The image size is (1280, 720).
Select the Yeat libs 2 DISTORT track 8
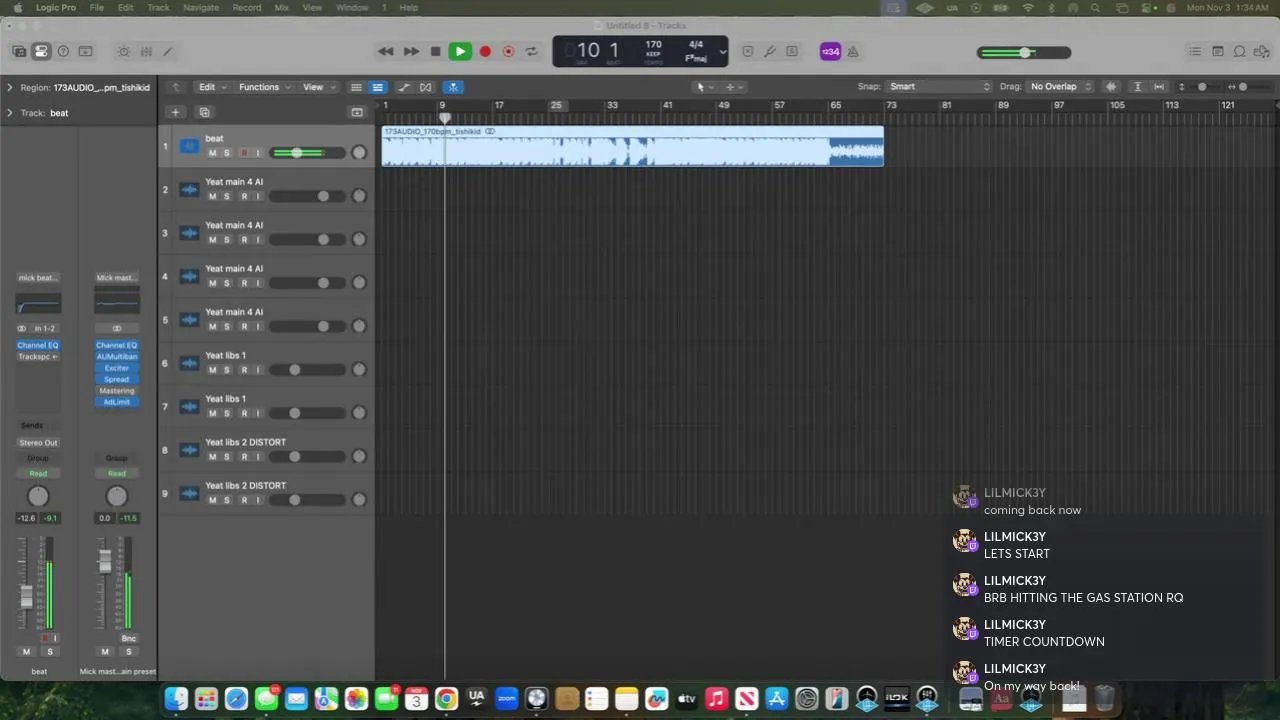(266, 449)
